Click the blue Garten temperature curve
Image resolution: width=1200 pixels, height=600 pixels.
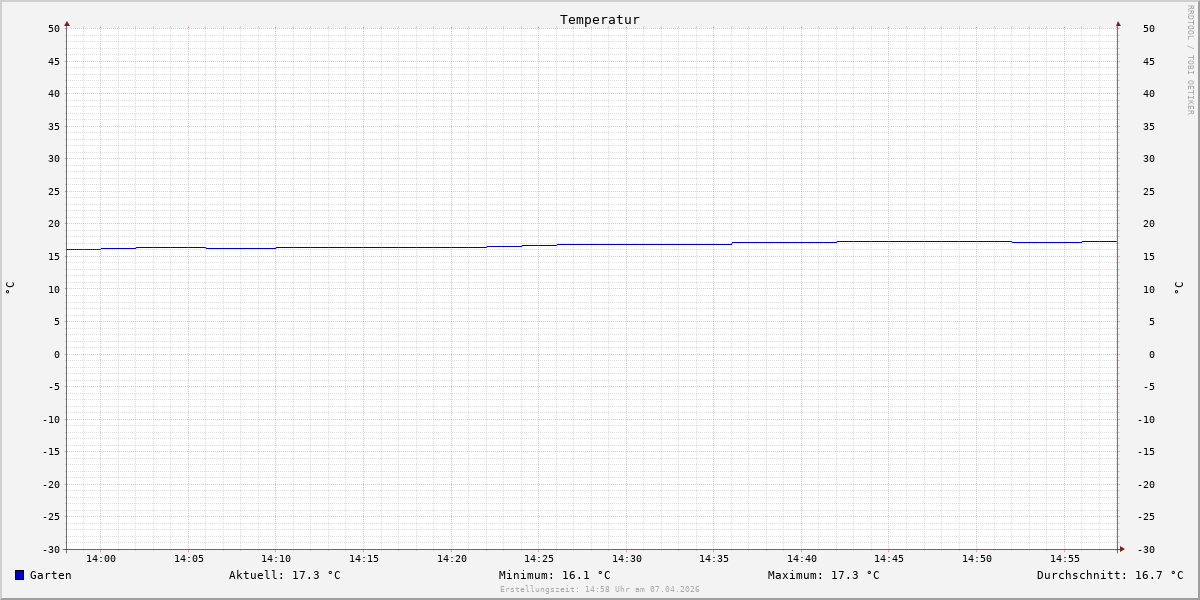point(592,245)
